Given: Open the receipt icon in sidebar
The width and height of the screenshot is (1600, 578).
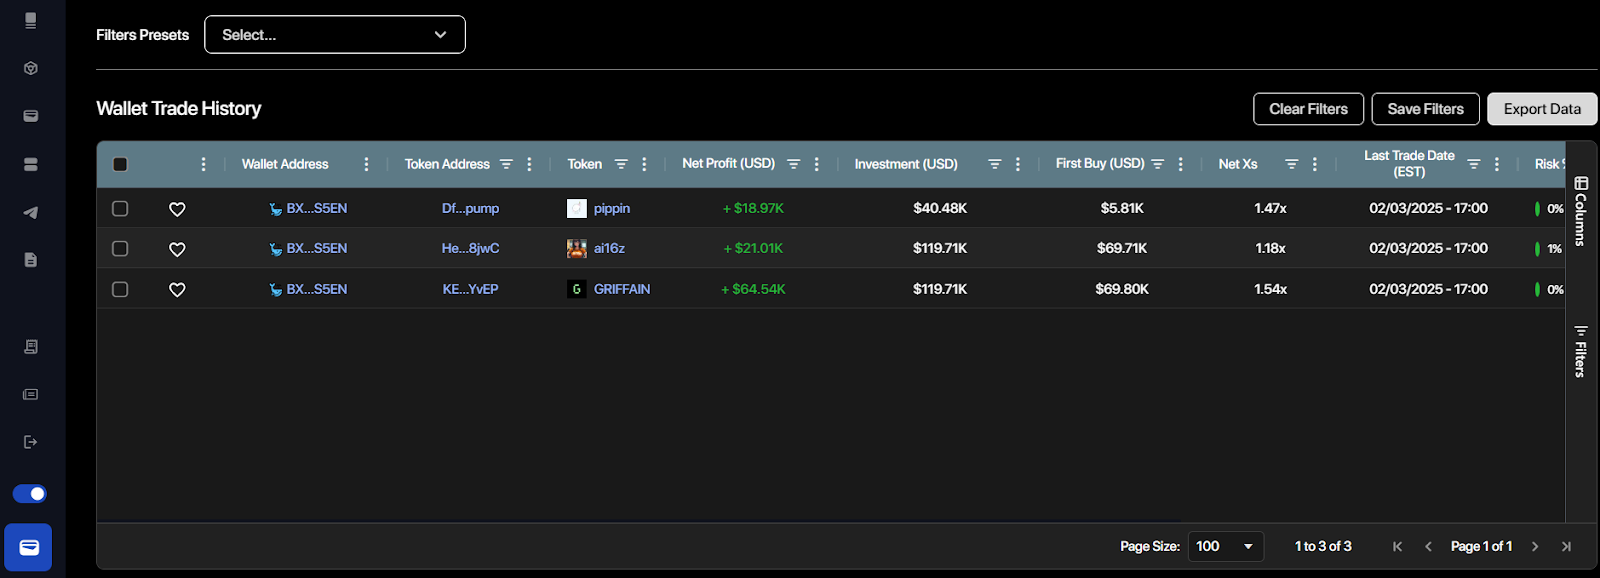Looking at the screenshot, I should click(x=31, y=346).
